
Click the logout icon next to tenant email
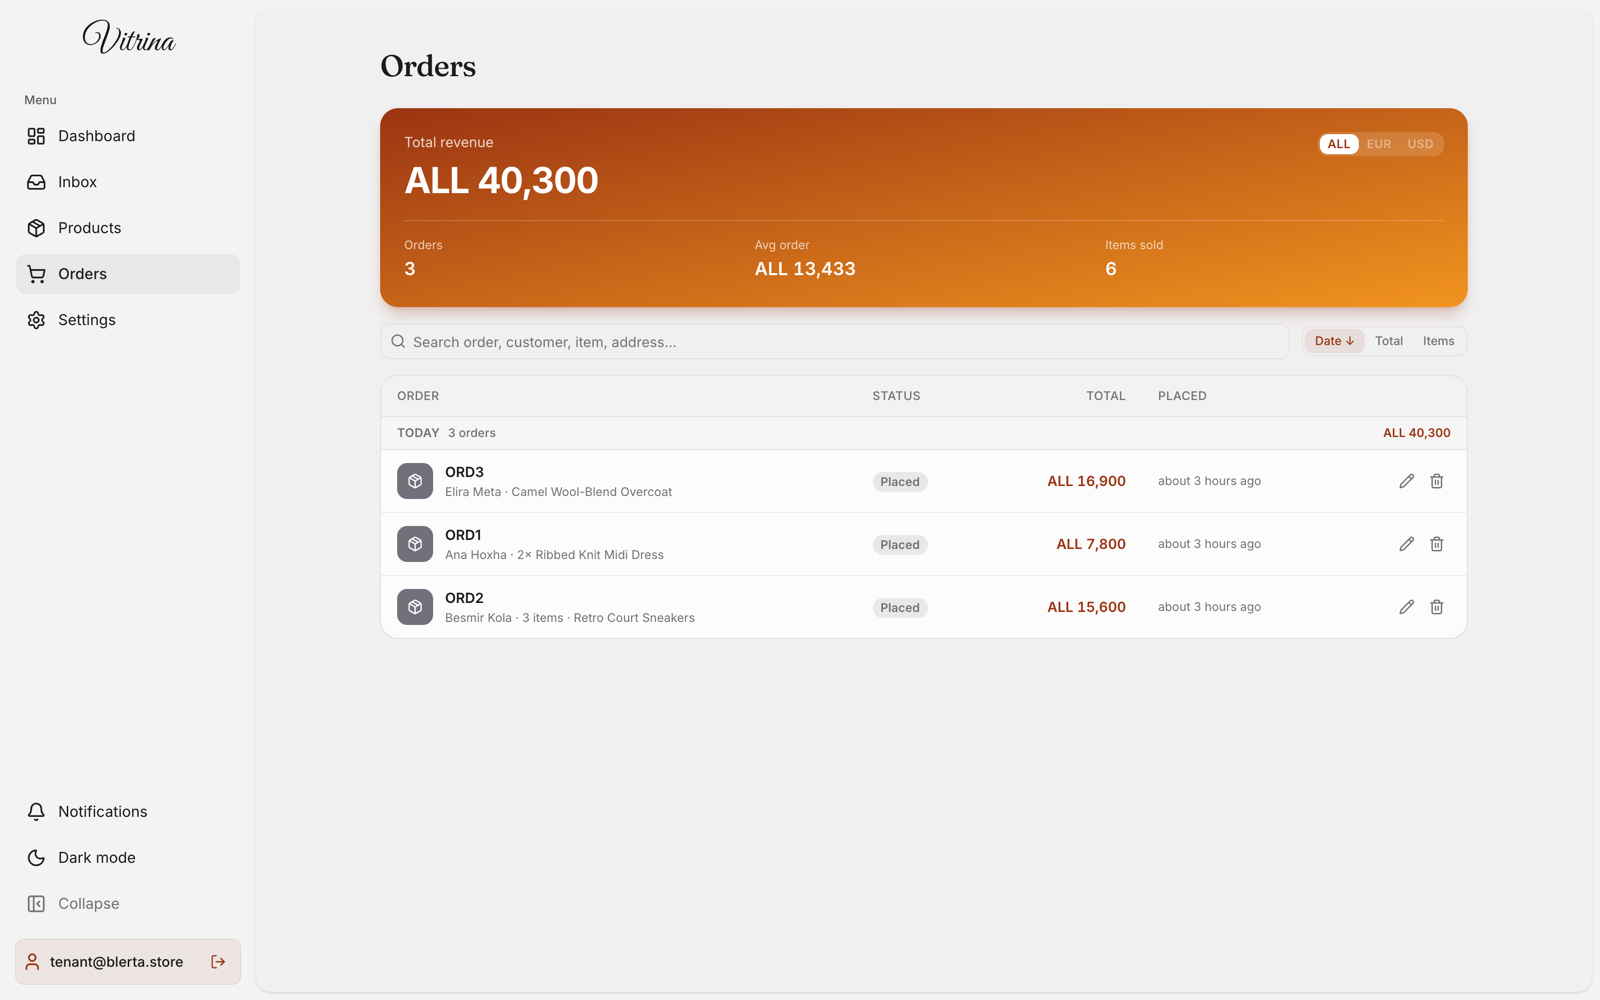click(218, 962)
